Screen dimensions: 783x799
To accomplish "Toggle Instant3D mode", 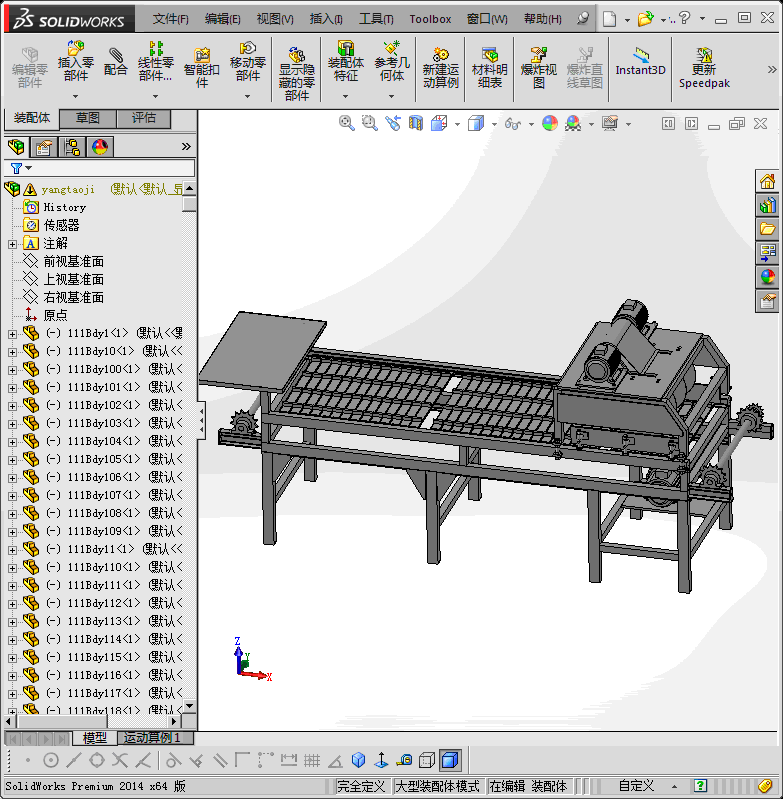I will pos(640,61).
